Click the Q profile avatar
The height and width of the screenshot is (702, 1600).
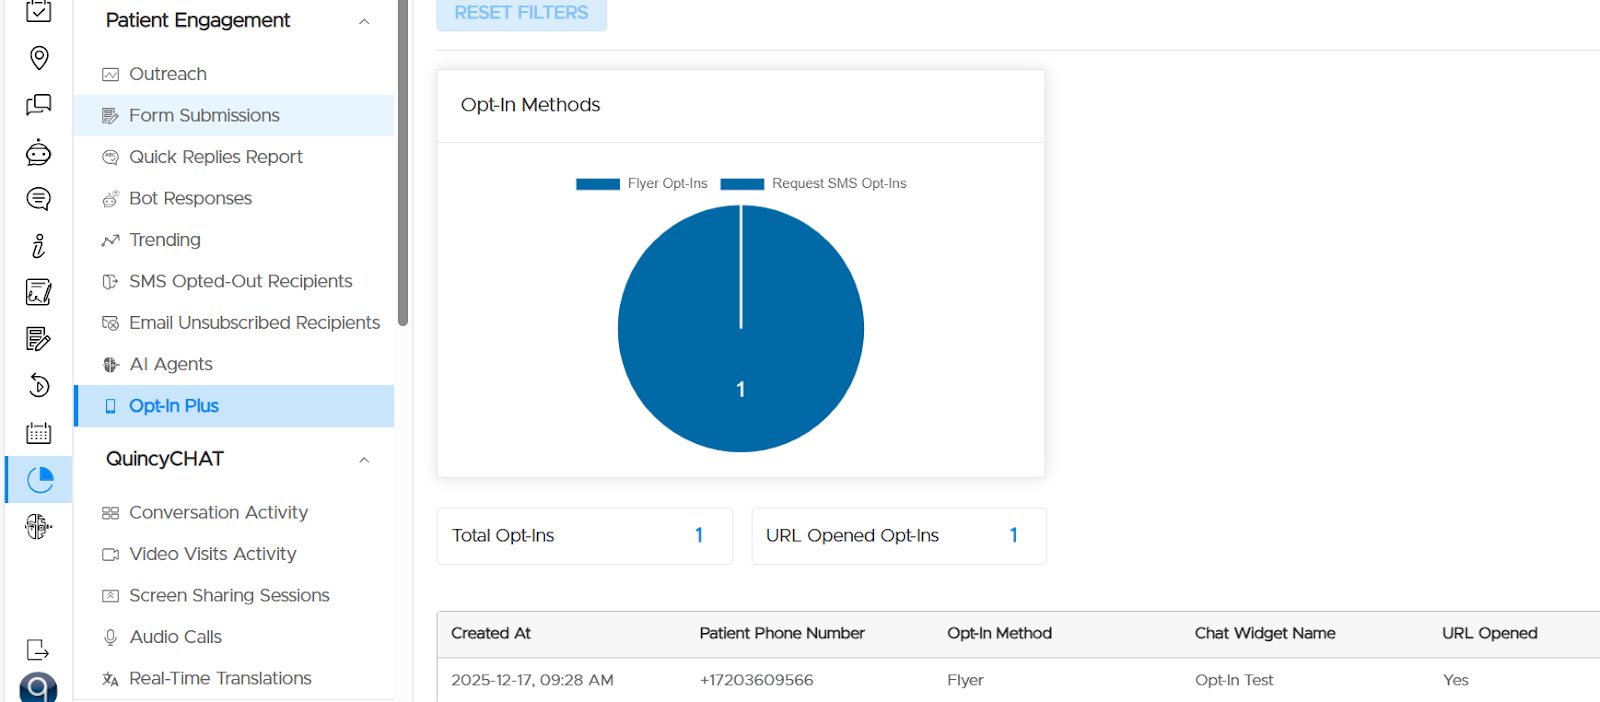point(38,688)
